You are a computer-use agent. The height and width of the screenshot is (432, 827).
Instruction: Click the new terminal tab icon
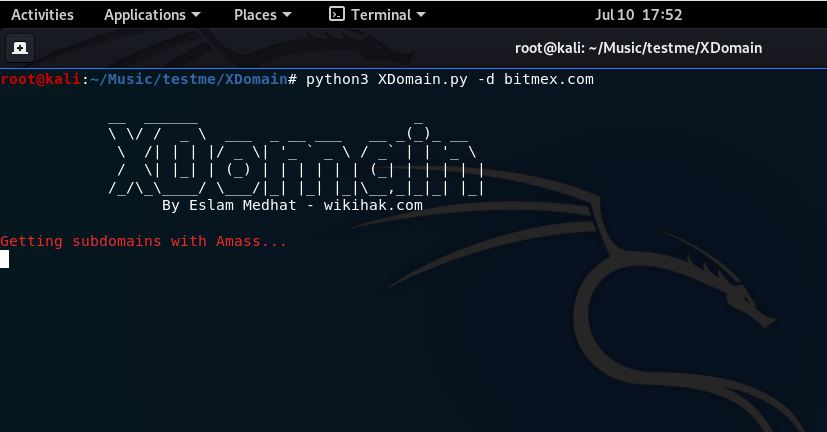20,49
